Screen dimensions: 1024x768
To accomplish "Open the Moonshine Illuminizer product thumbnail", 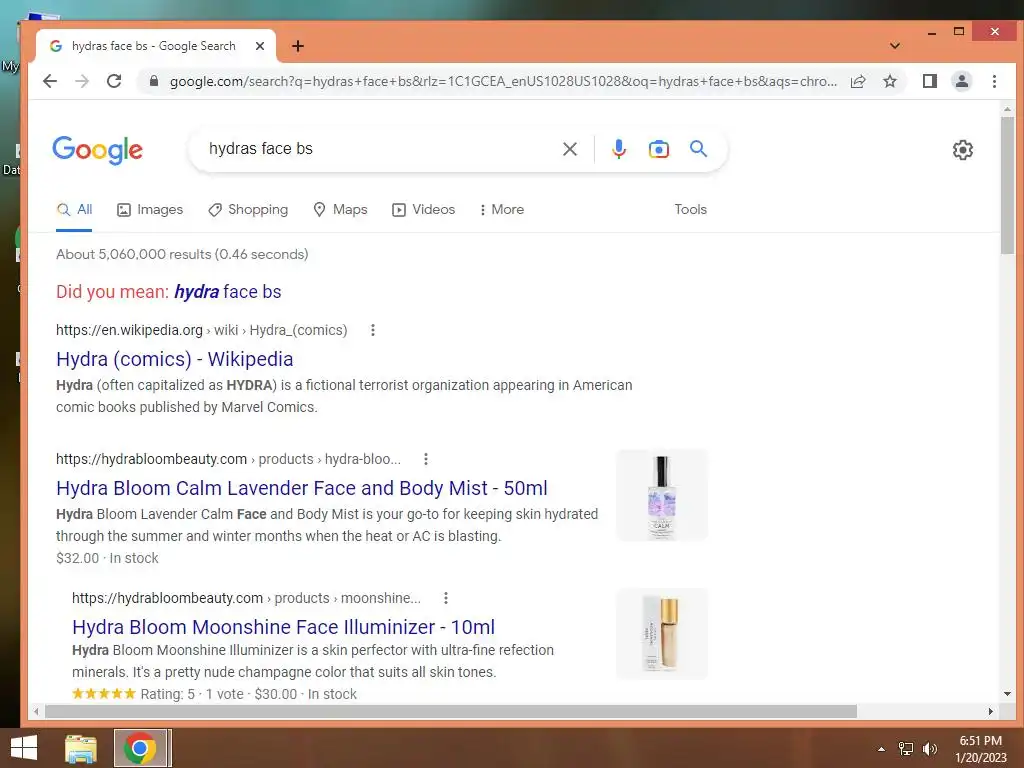I will [662, 633].
